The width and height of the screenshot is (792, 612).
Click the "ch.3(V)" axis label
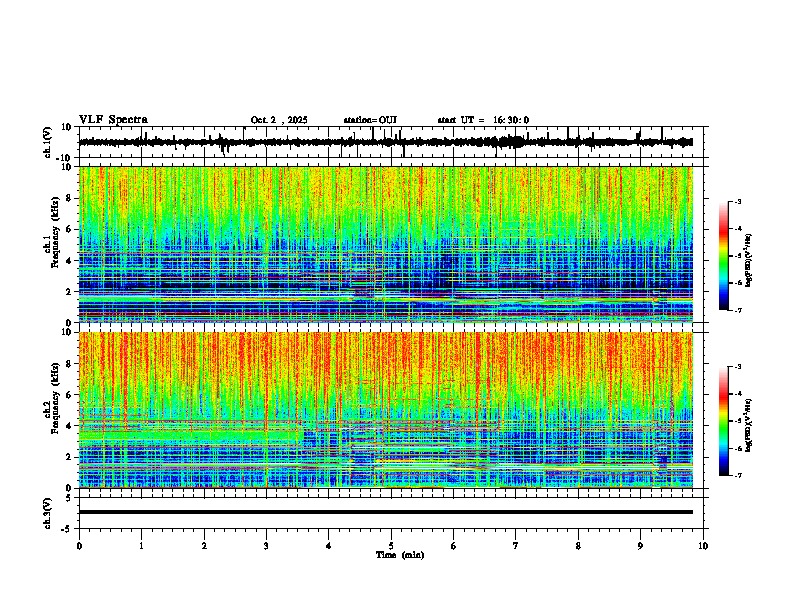tap(47, 513)
